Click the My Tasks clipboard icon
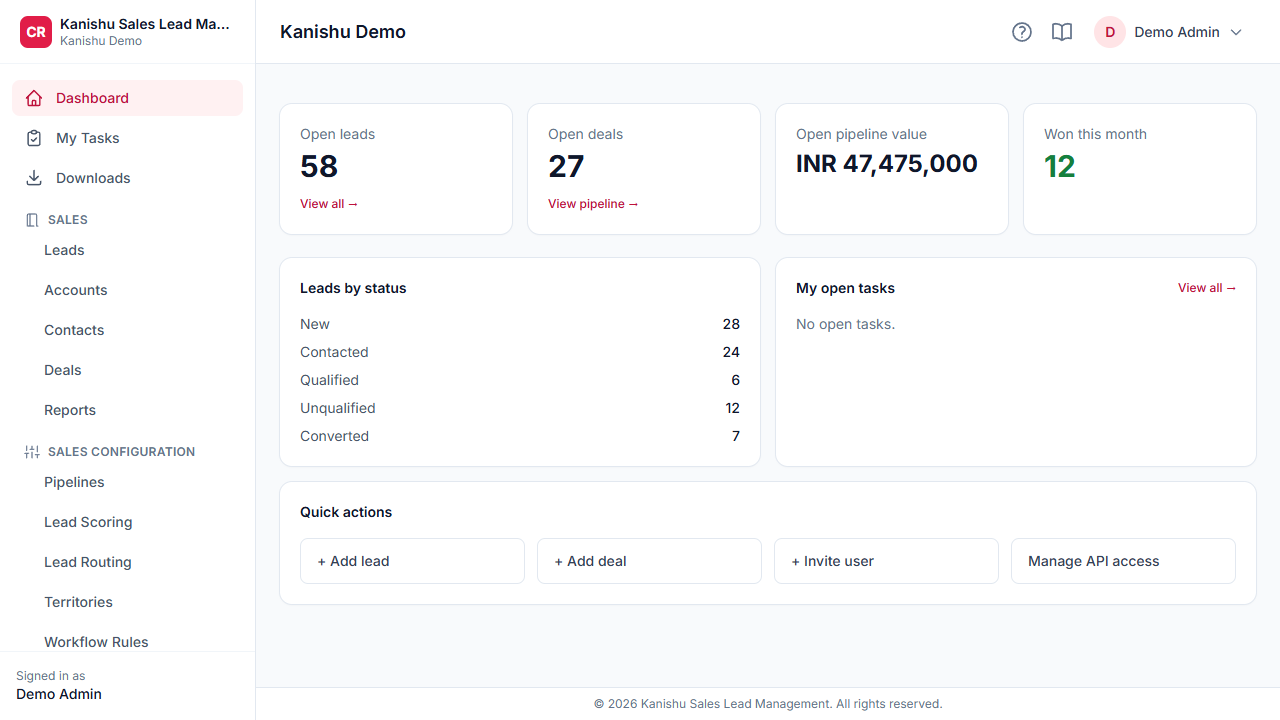The width and height of the screenshot is (1280, 720). [x=34, y=138]
